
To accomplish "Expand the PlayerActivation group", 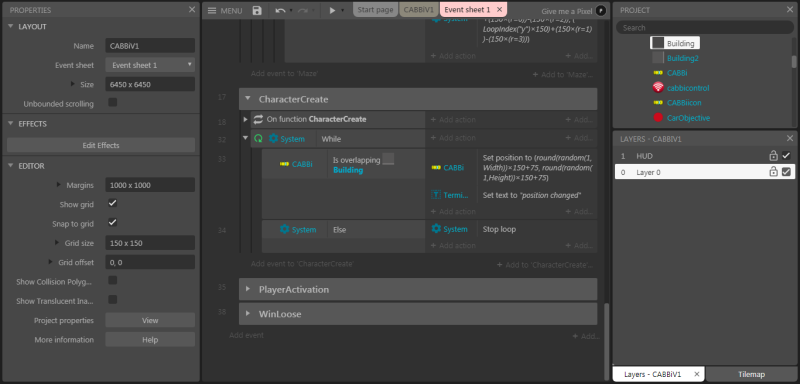I will pyautogui.click(x=247, y=289).
